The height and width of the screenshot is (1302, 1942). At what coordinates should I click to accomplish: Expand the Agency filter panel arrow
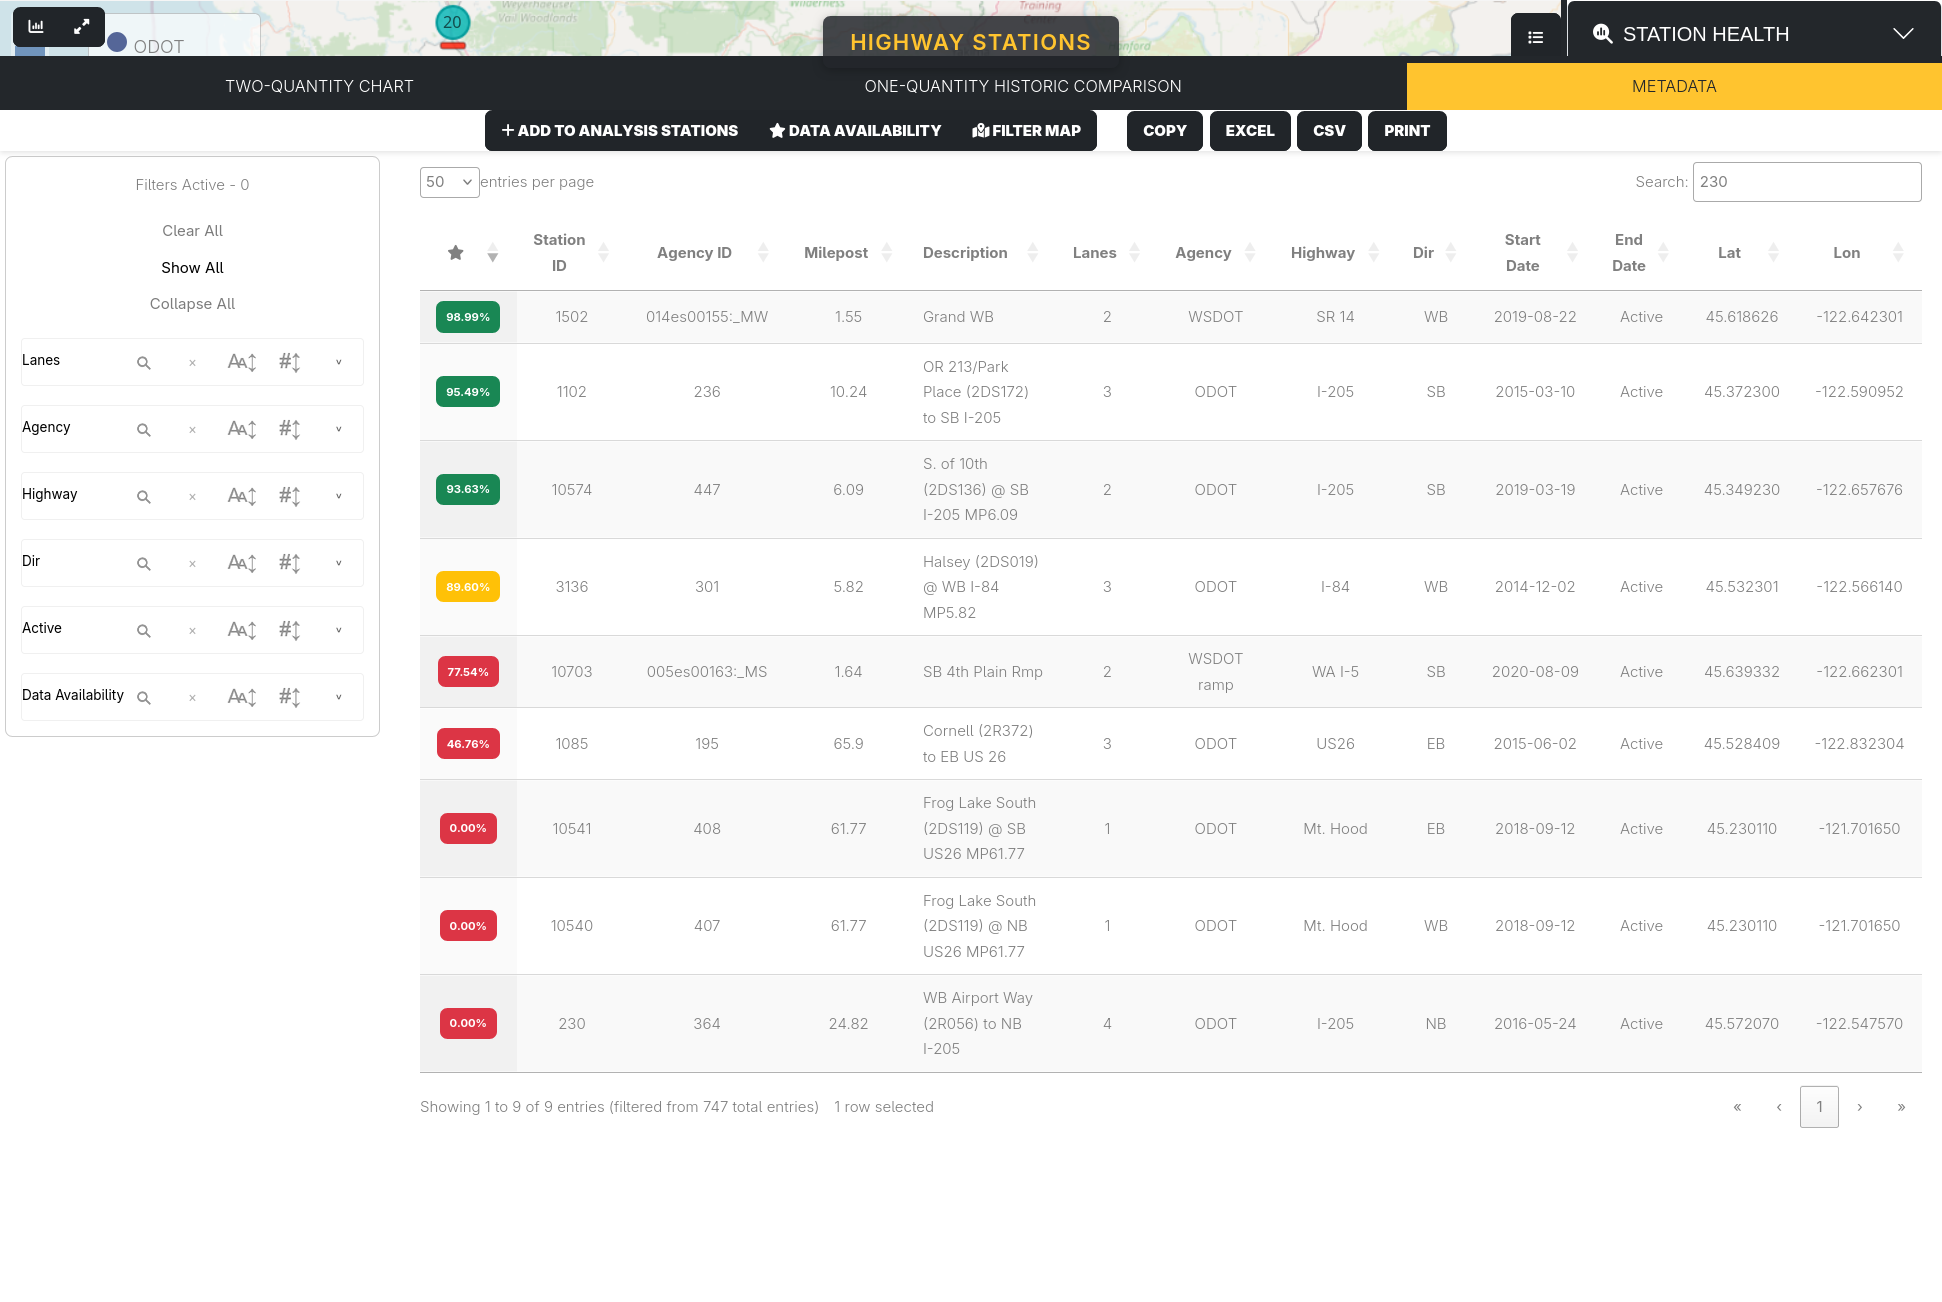(339, 429)
